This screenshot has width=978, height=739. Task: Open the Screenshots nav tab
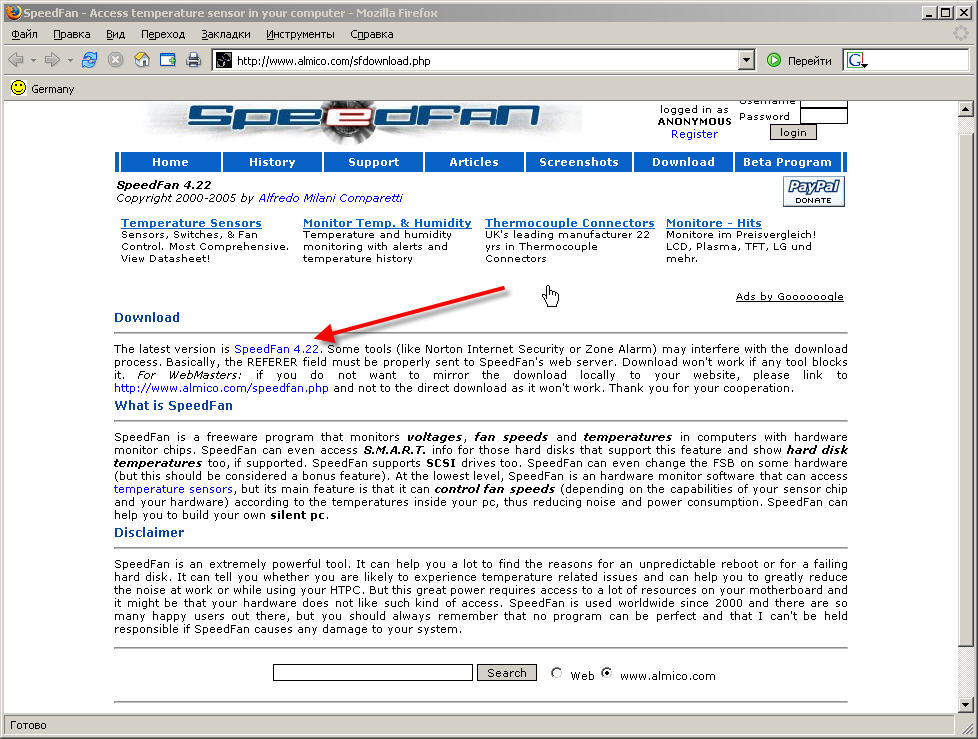(x=579, y=162)
